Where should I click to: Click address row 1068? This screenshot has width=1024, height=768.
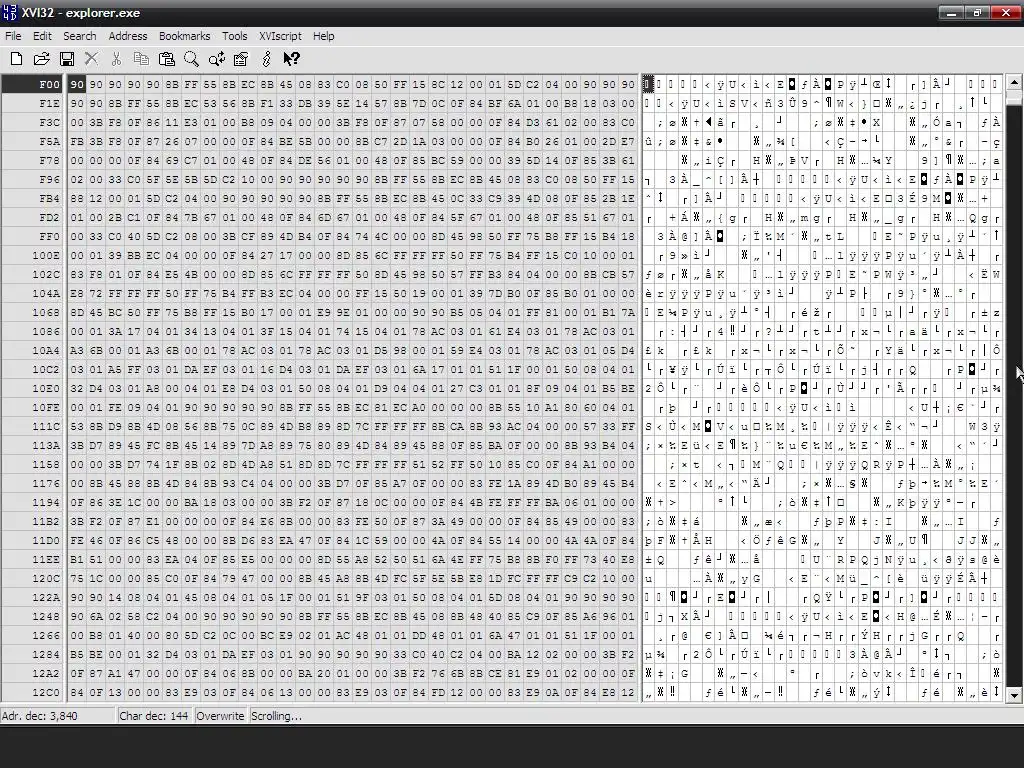[x=33, y=312]
